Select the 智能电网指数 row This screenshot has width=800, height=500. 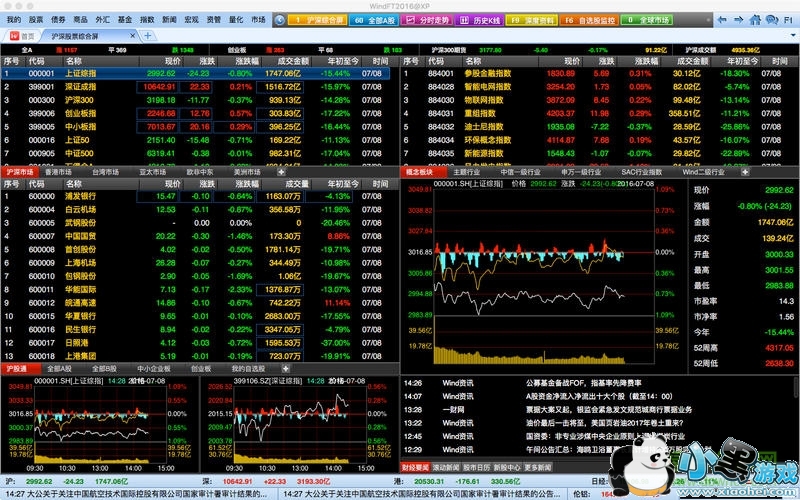[x=599, y=87]
